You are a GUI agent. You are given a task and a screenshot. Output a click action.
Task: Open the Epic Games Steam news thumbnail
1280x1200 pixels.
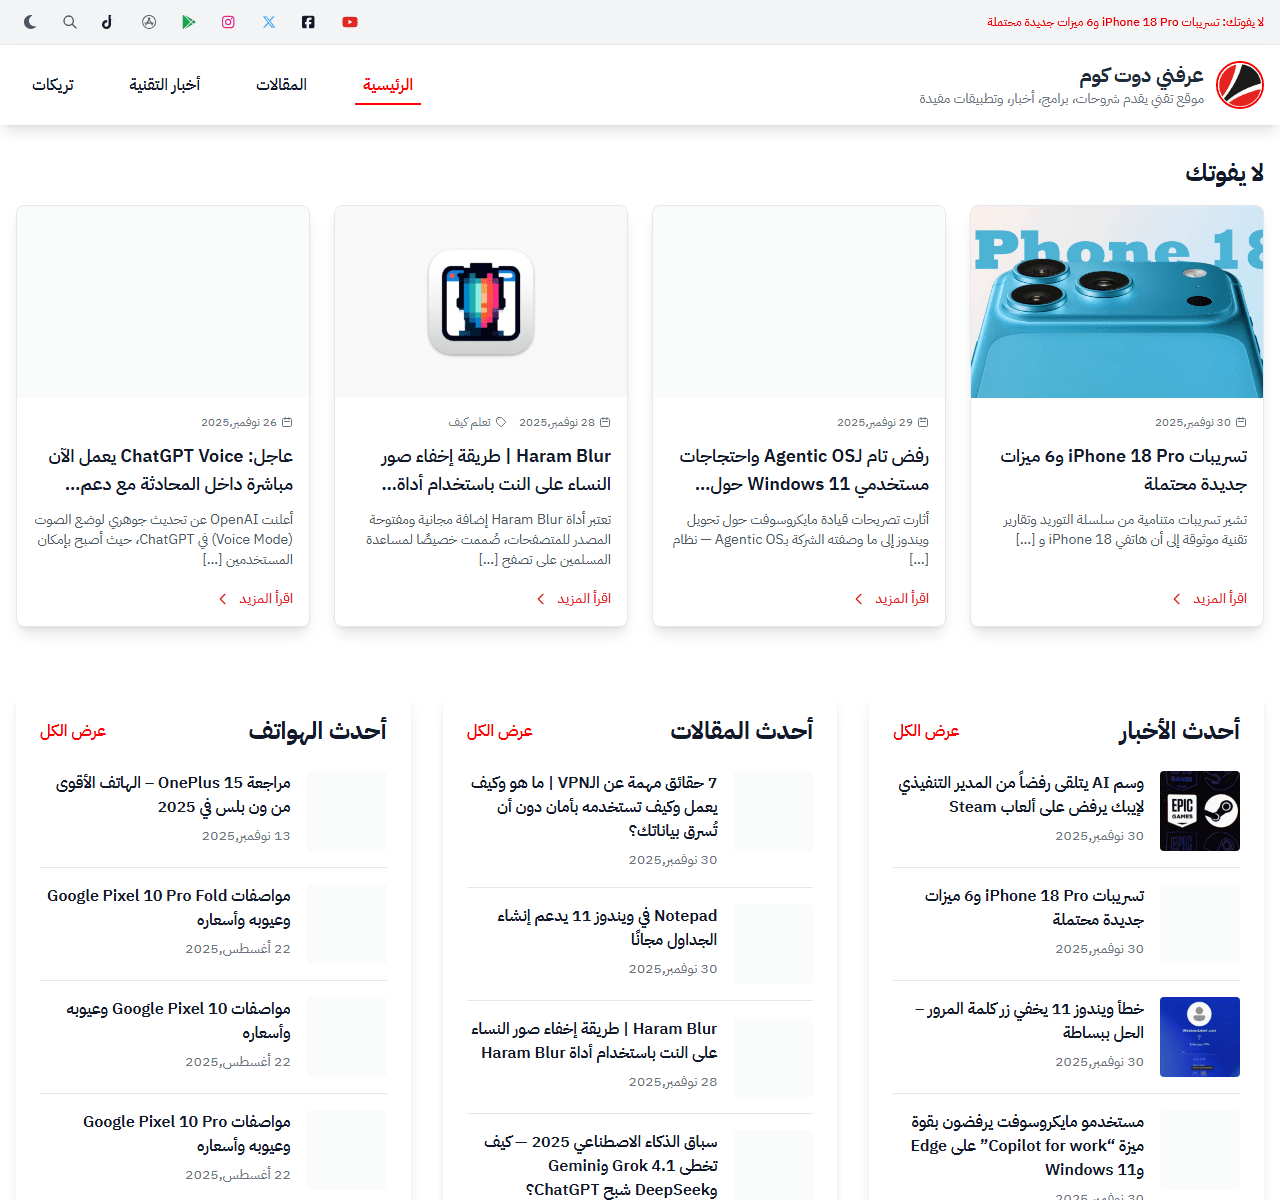click(1199, 811)
